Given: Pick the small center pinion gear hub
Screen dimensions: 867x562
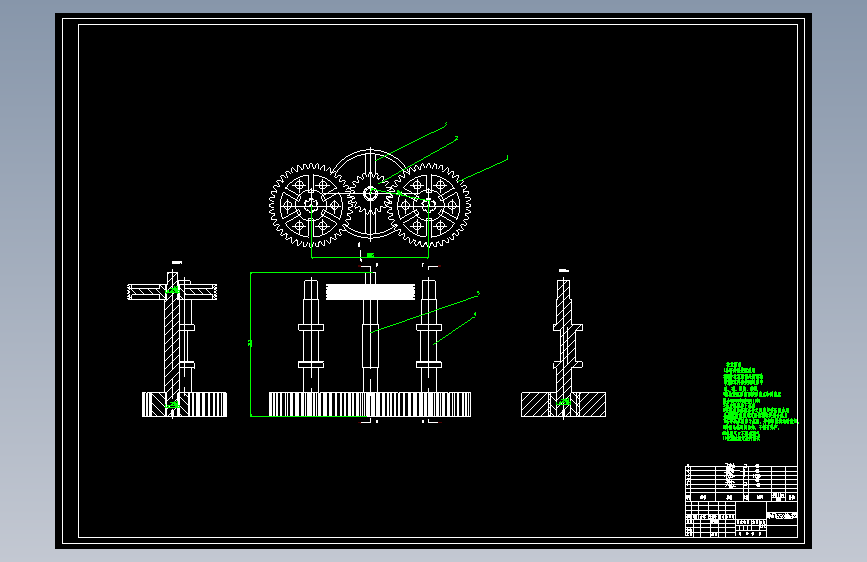Looking at the screenshot, I should click(x=370, y=194).
